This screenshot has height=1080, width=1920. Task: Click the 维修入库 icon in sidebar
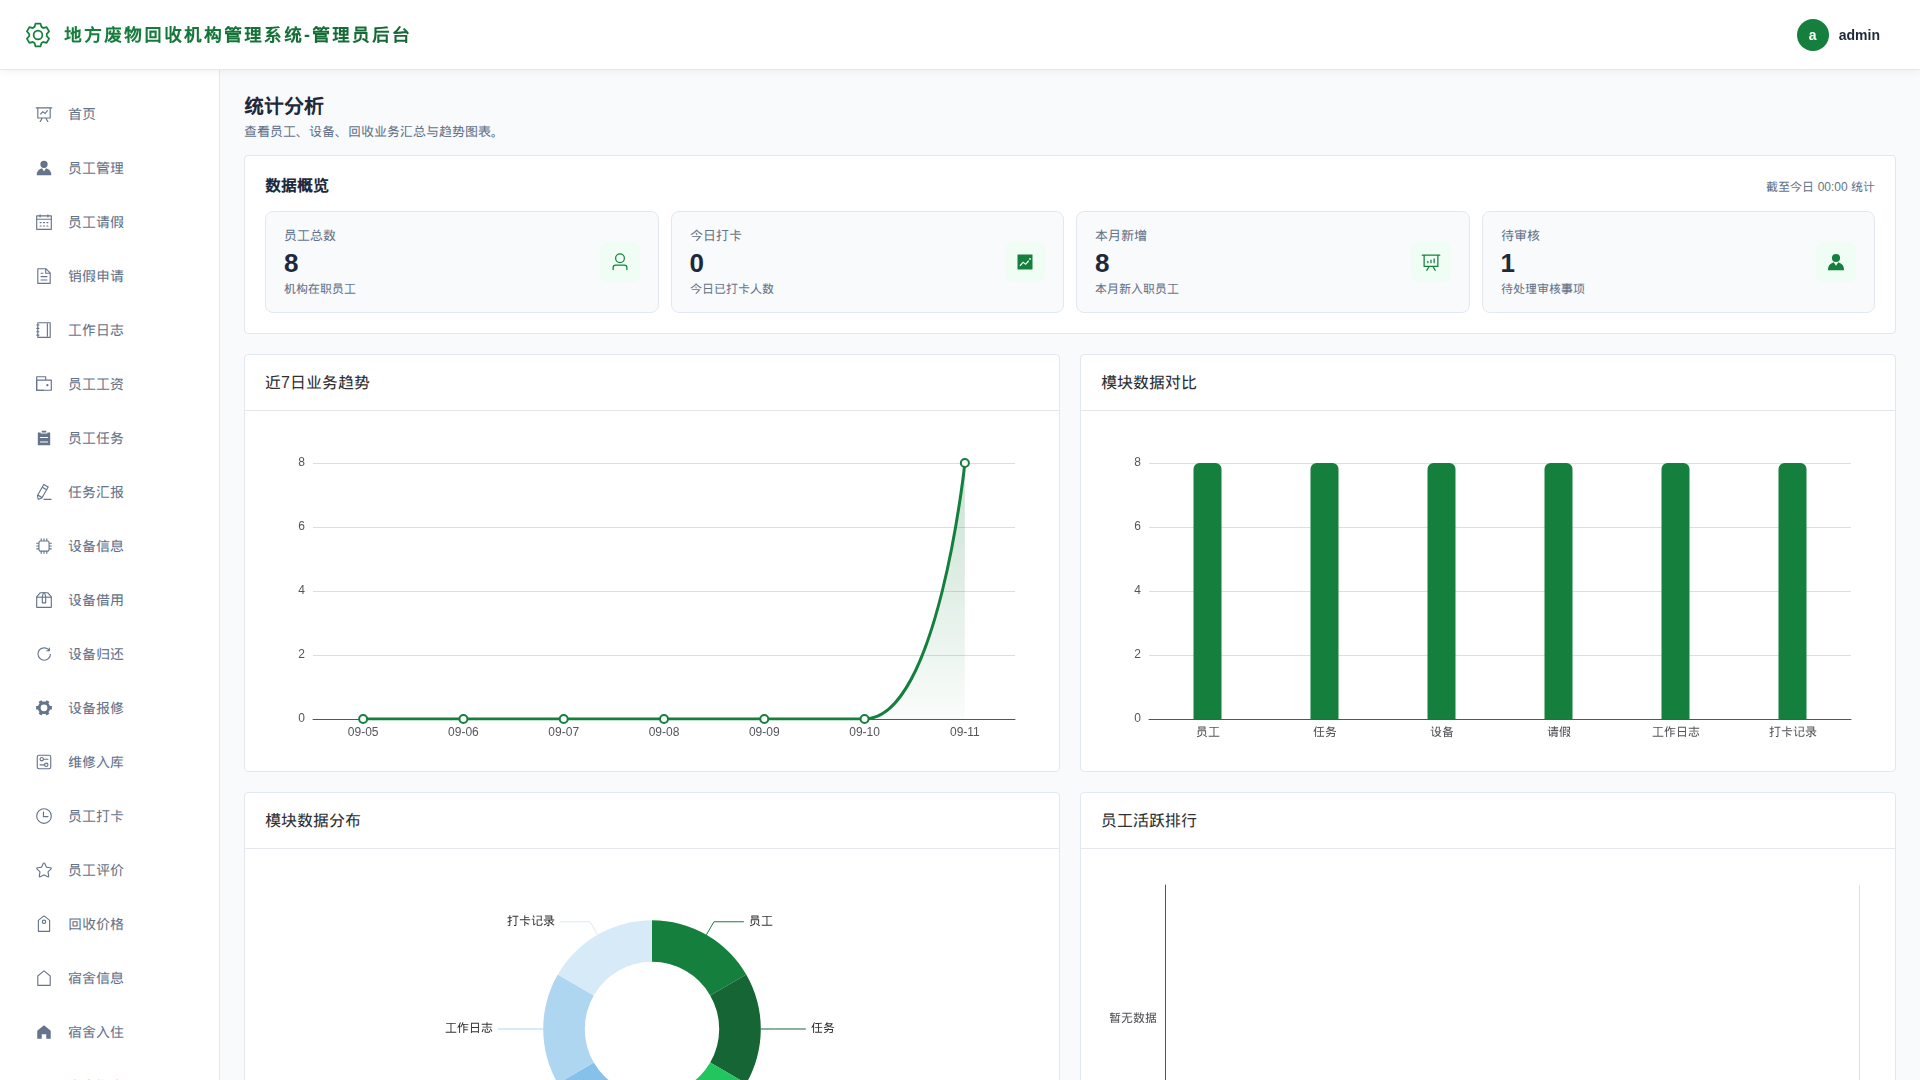click(44, 762)
